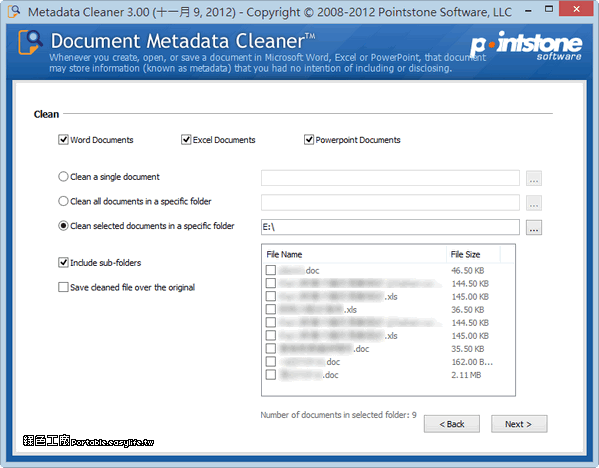Click Number of documents in selected folder text
This screenshot has height=468, width=599.
pos(338,415)
